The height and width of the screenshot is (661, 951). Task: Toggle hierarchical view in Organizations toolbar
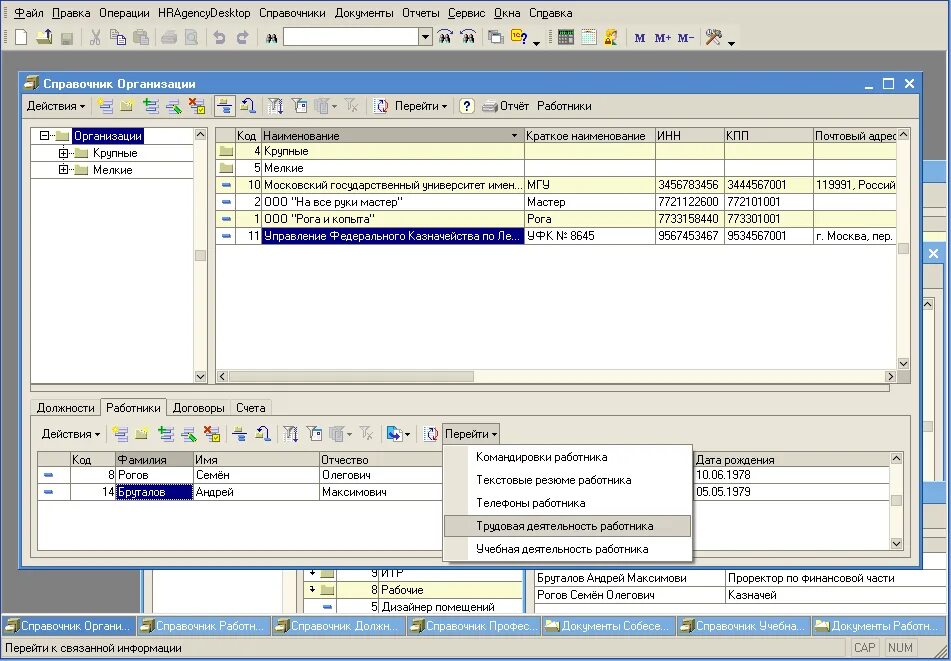[224, 106]
